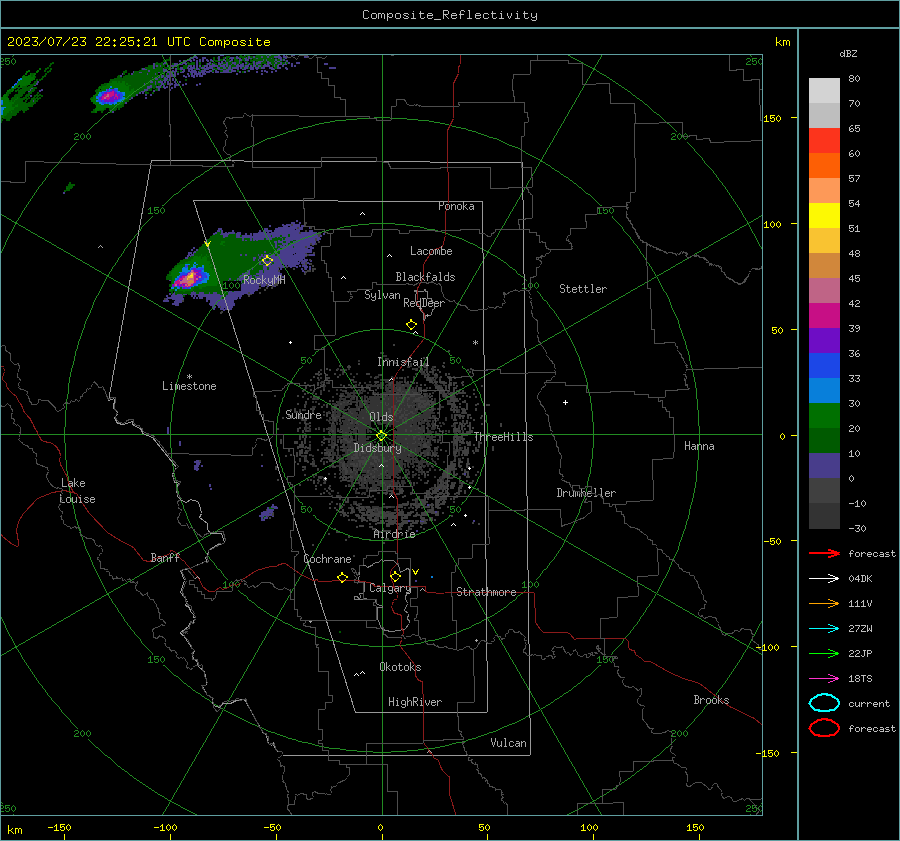Click the Sundre label
Viewport: 900px width, 841px height.
pyautogui.click(x=303, y=415)
